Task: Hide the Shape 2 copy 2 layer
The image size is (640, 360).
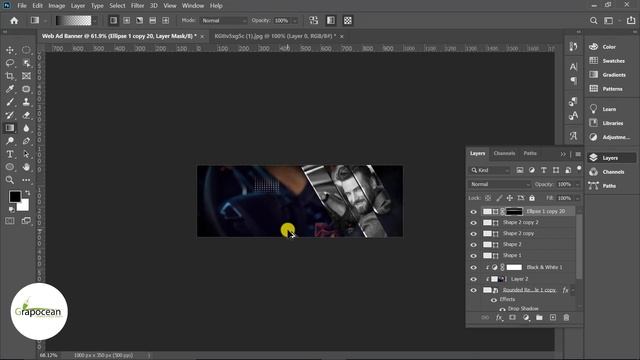Action: pos(473,223)
